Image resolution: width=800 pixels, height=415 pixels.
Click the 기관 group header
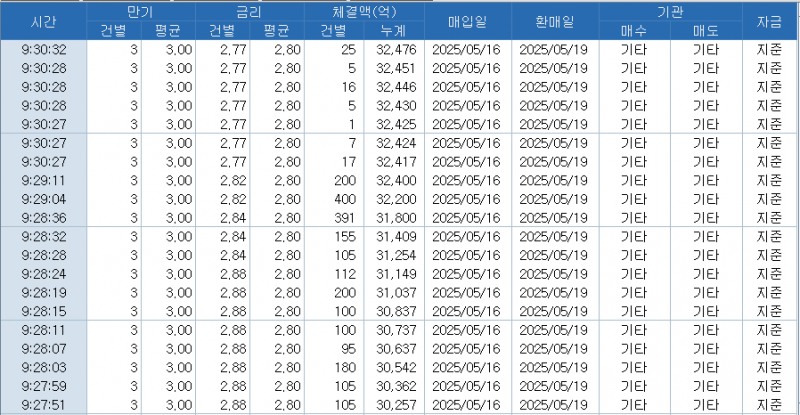pos(670,12)
